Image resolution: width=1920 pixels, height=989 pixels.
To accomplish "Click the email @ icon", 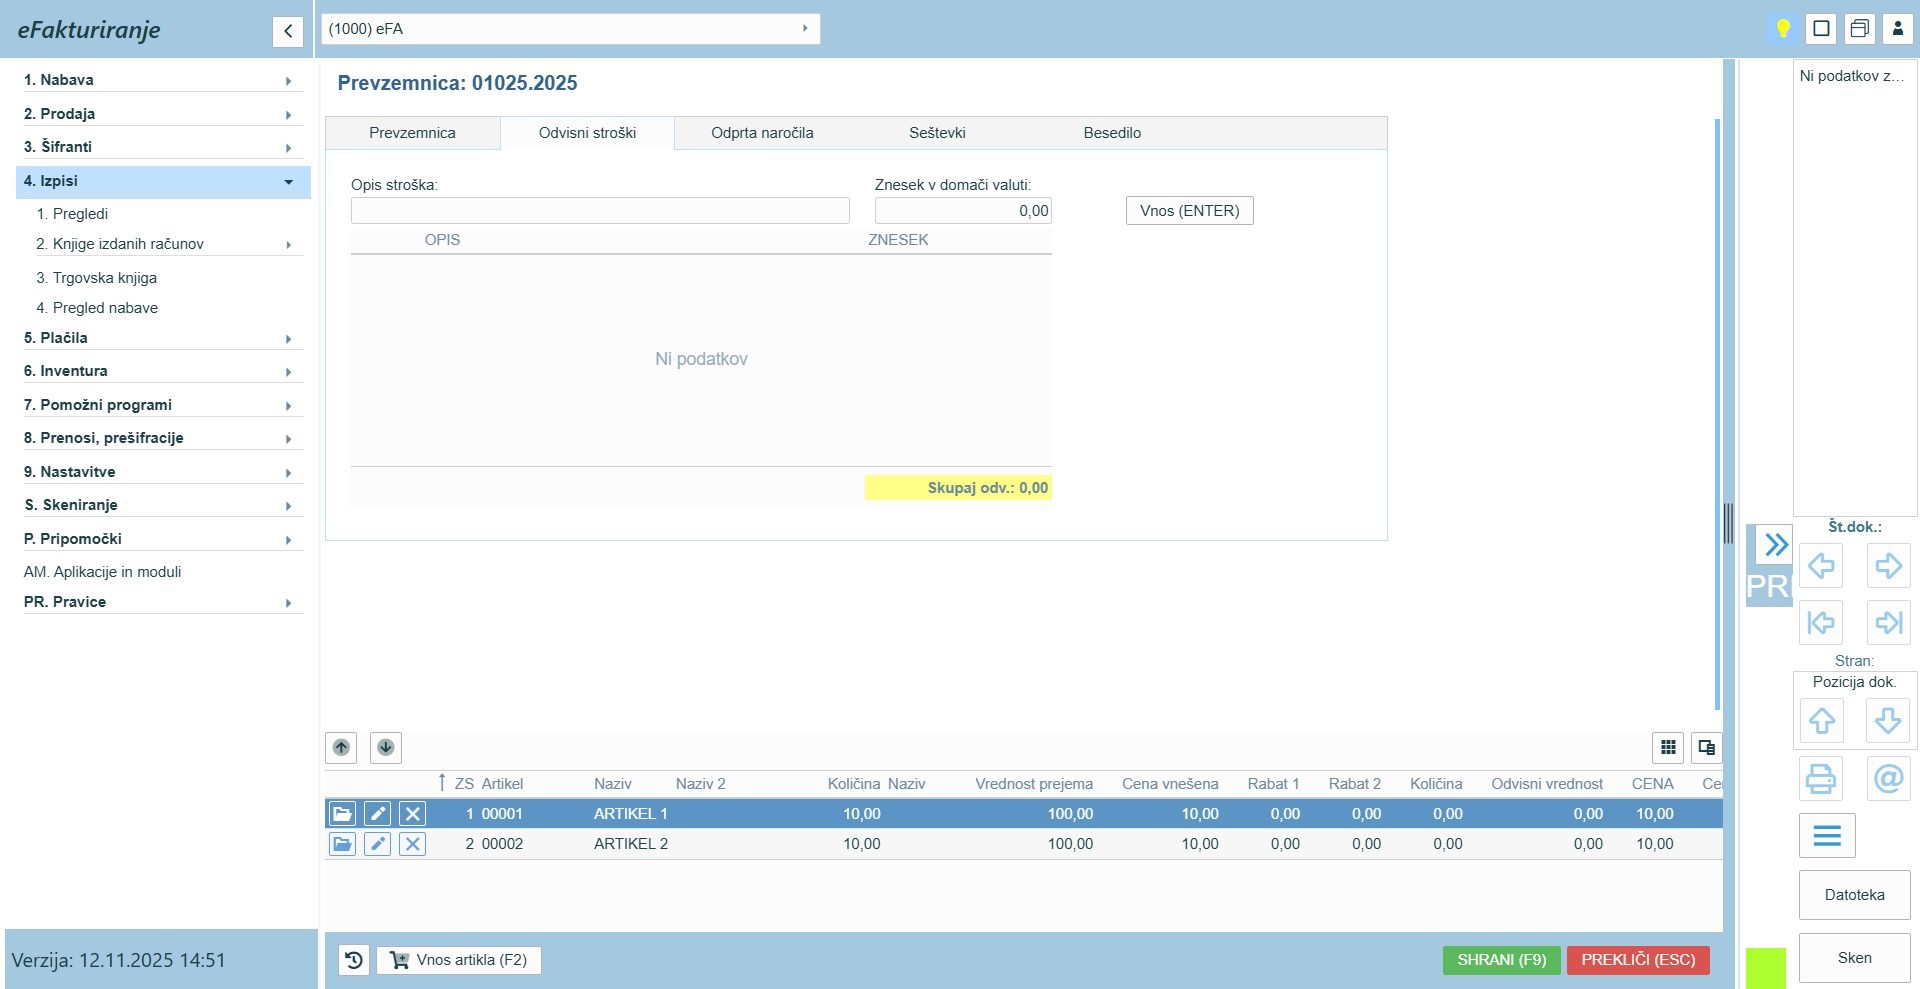I will coord(1888,778).
